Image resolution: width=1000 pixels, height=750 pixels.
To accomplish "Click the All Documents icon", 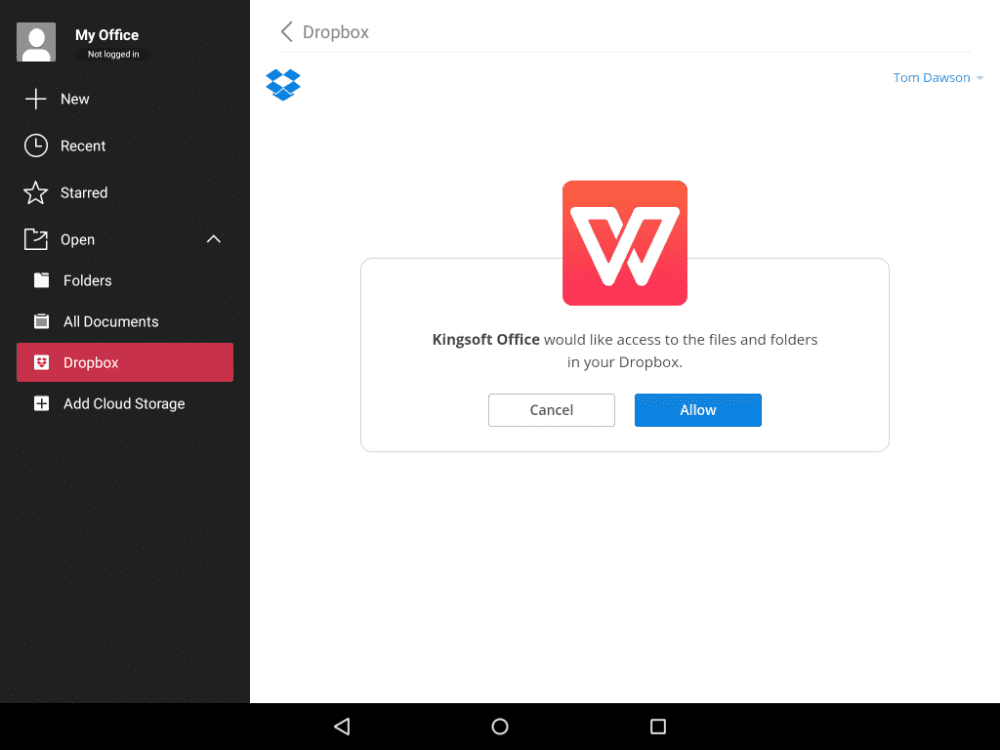I will point(41,321).
